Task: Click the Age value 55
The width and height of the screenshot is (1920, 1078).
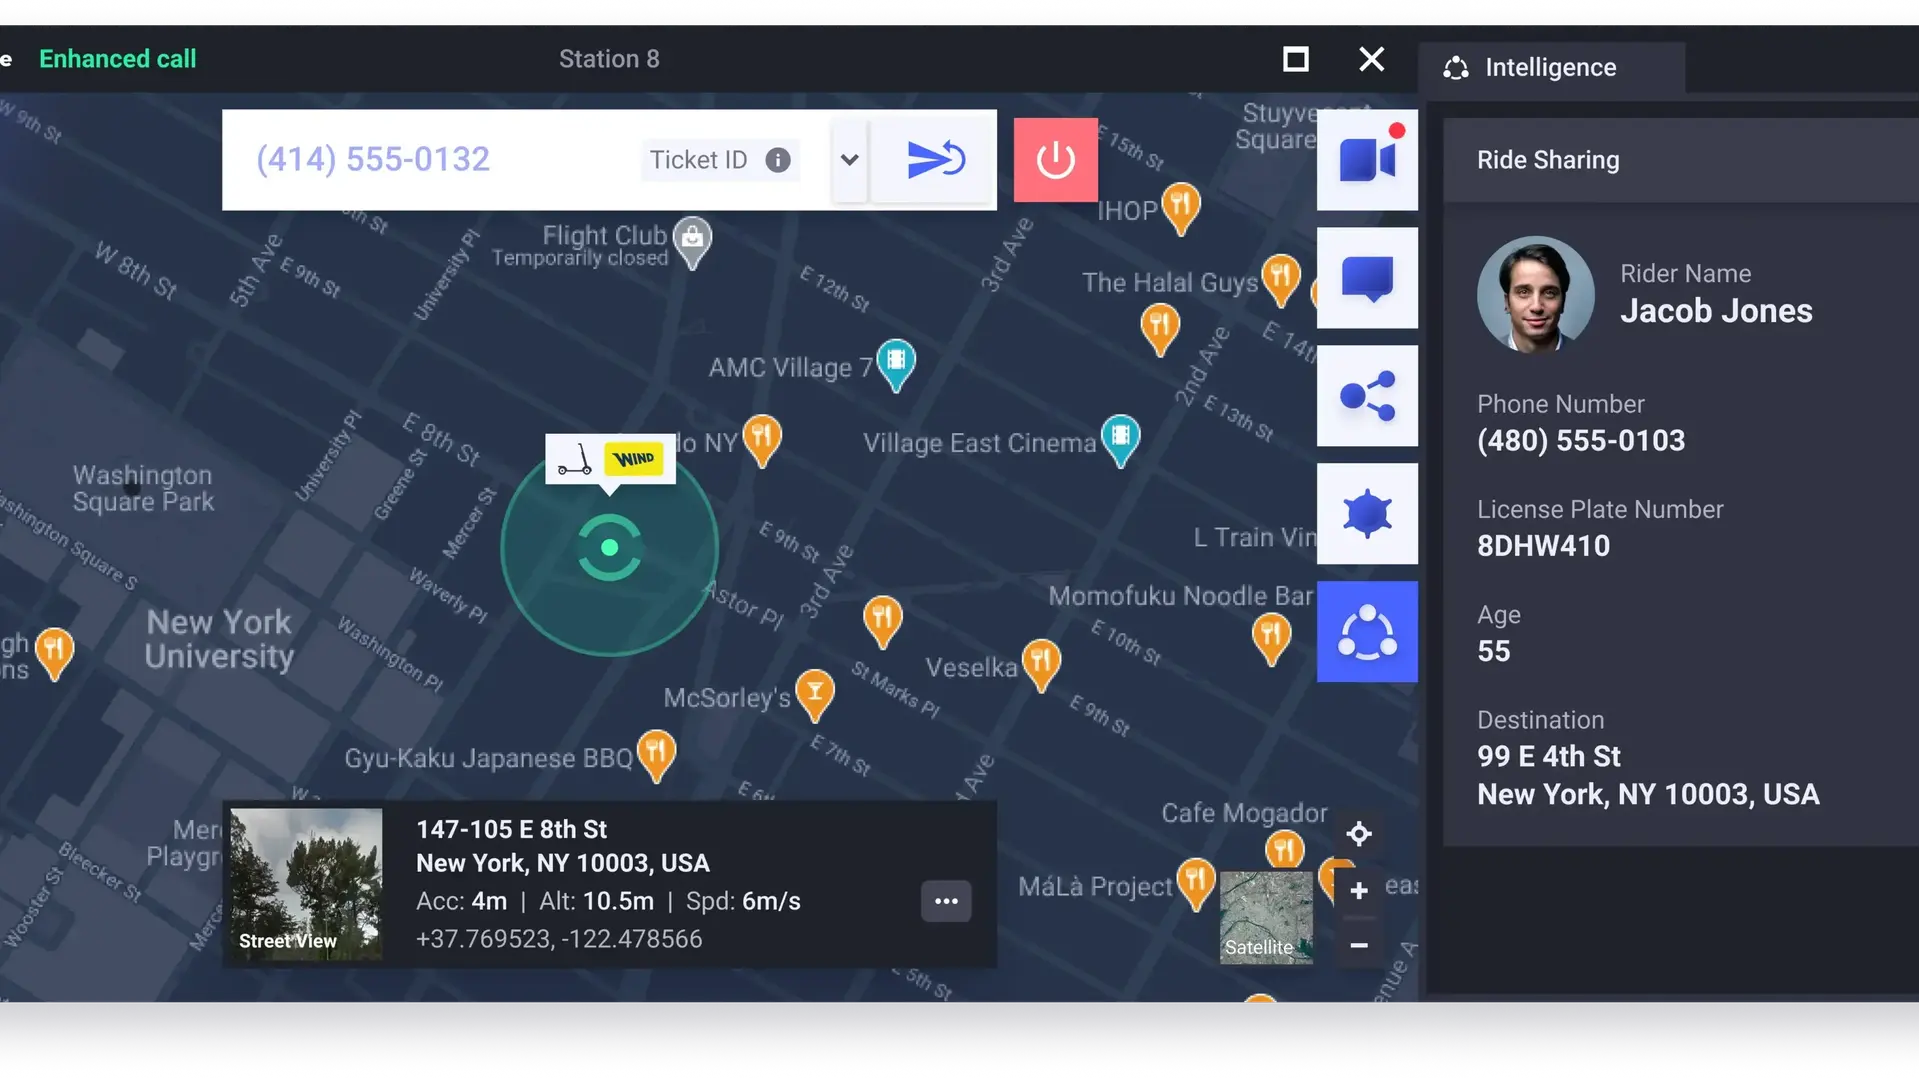Action: pyautogui.click(x=1494, y=651)
